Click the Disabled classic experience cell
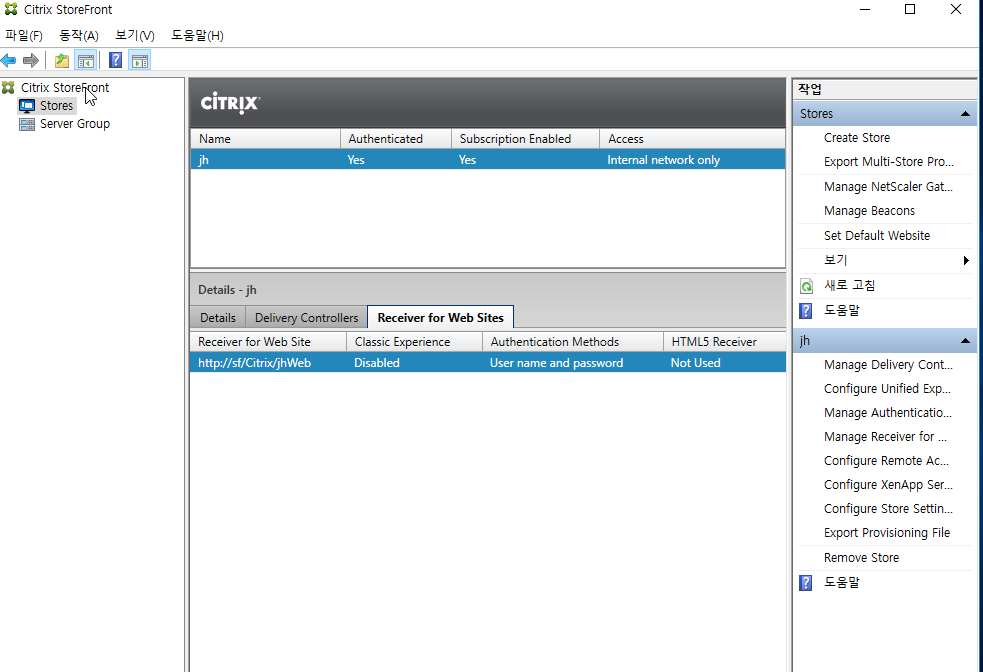The width and height of the screenshot is (983, 672). pyautogui.click(x=376, y=363)
